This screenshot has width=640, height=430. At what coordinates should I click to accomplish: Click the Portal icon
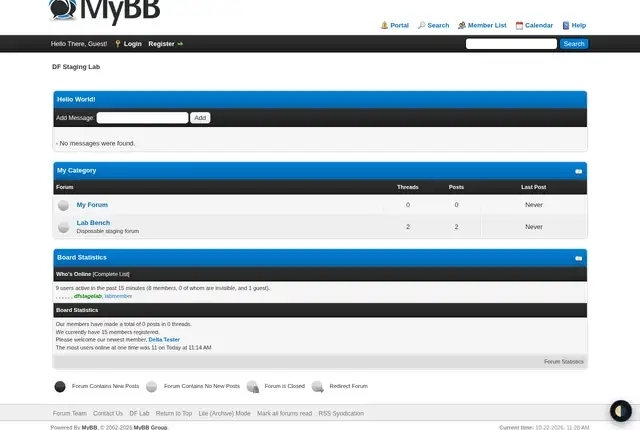coord(384,25)
